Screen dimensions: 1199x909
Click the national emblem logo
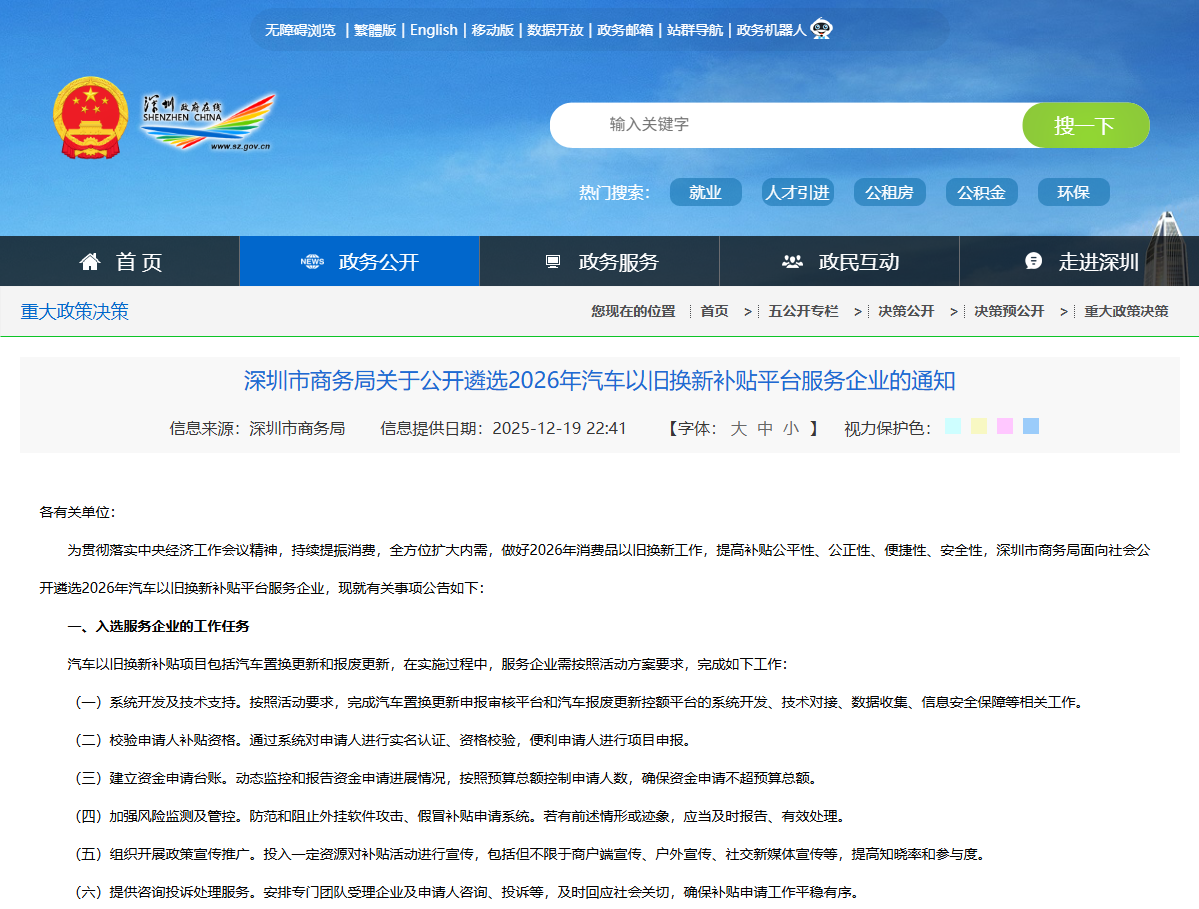pyautogui.click(x=91, y=118)
